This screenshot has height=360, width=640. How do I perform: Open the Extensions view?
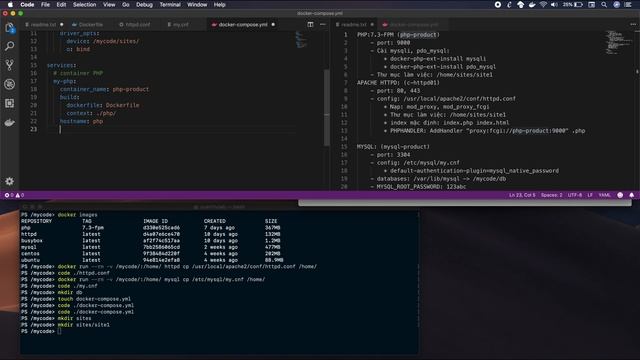[x=9, y=103]
